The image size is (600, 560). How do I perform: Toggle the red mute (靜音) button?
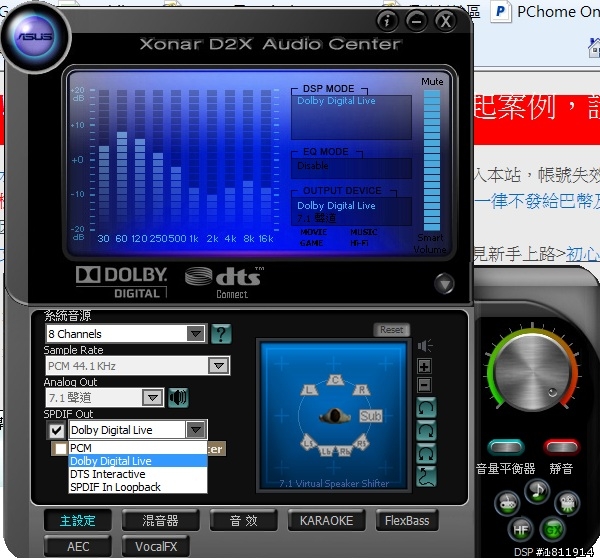(x=561, y=447)
